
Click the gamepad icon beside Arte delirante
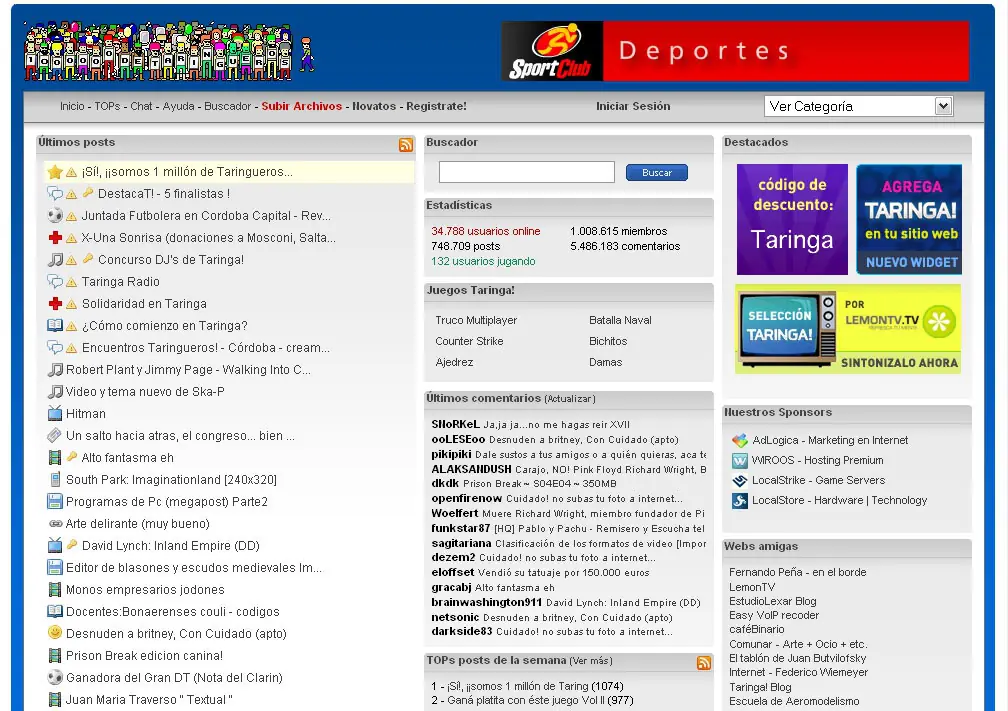55,523
